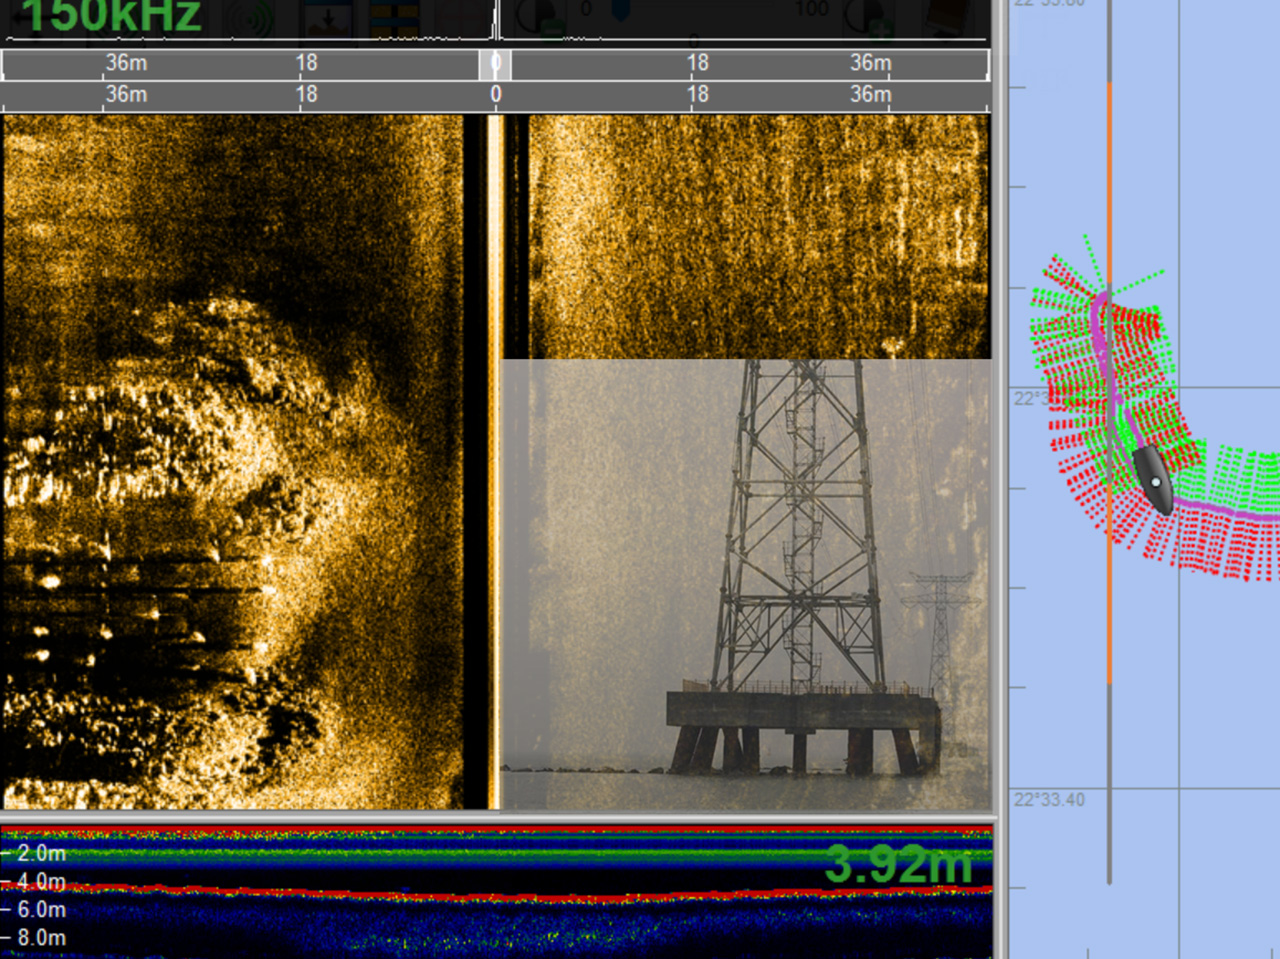Click the blue slider marker near 0

click(x=619, y=12)
